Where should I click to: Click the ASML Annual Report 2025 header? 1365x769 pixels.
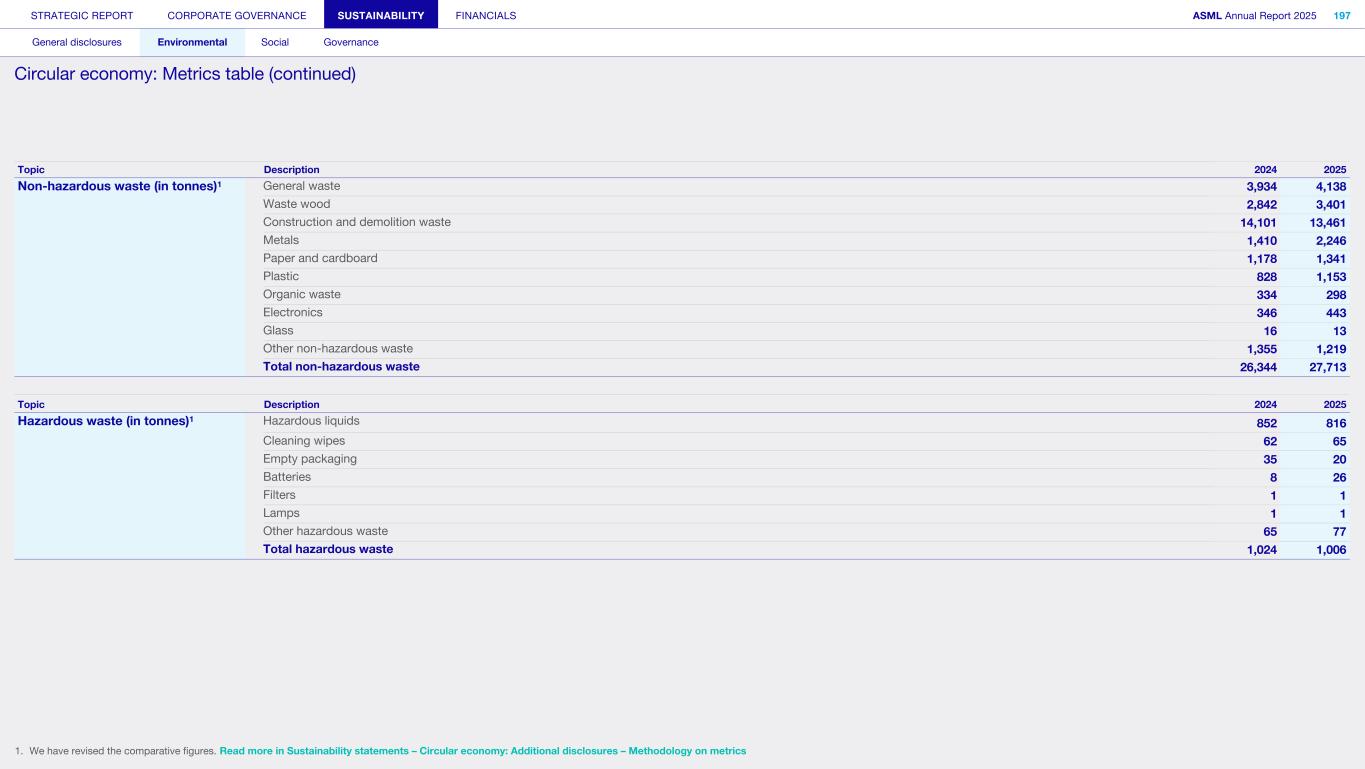[x=1254, y=15]
